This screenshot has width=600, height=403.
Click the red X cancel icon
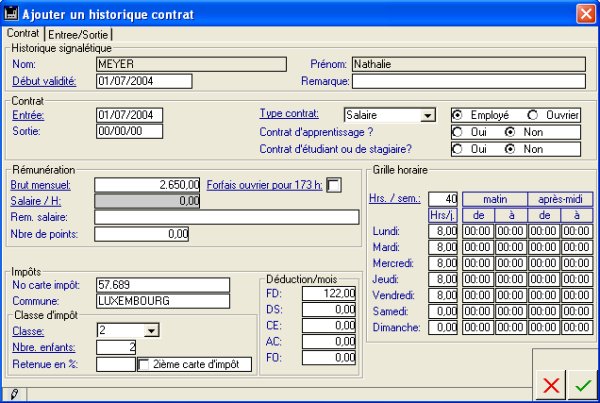point(551,385)
